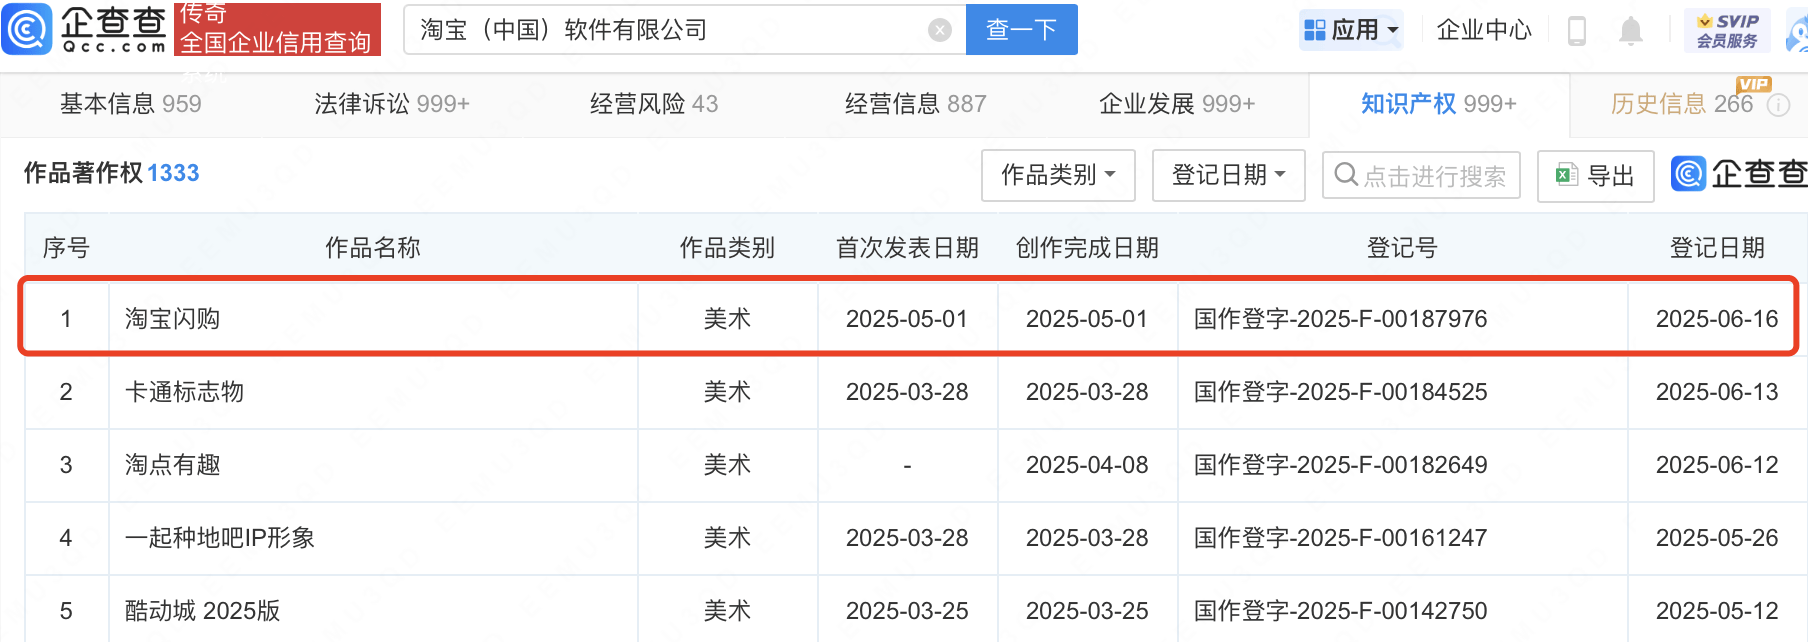Open the 作品类别 filter dropdown
Screen dimensions: 1808x642
(1058, 175)
